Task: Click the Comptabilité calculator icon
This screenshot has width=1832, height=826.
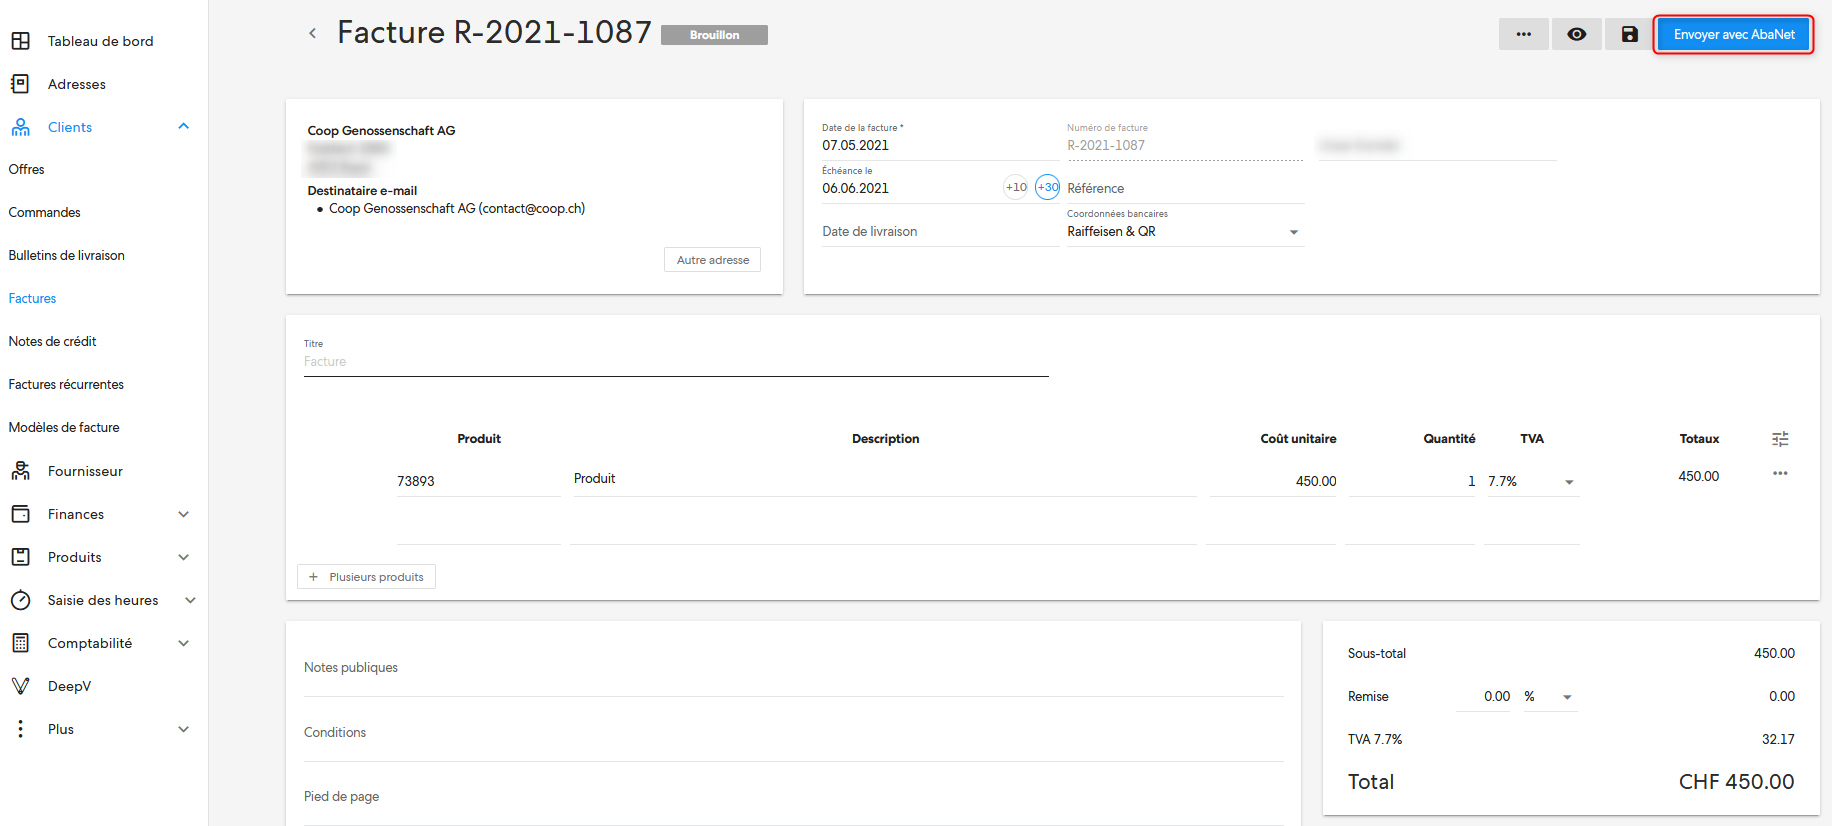Action: 20,643
